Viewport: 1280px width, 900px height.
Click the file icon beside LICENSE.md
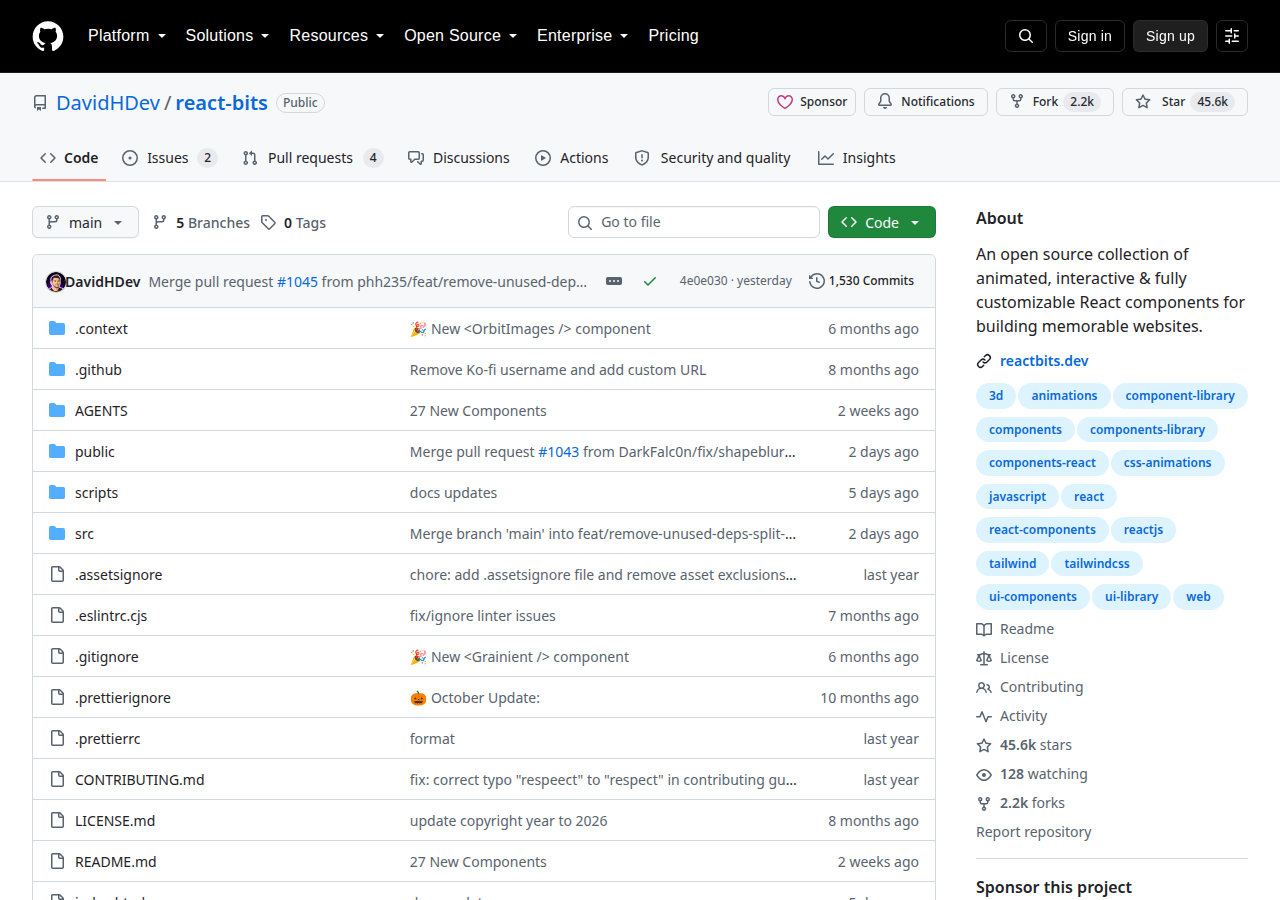click(57, 821)
